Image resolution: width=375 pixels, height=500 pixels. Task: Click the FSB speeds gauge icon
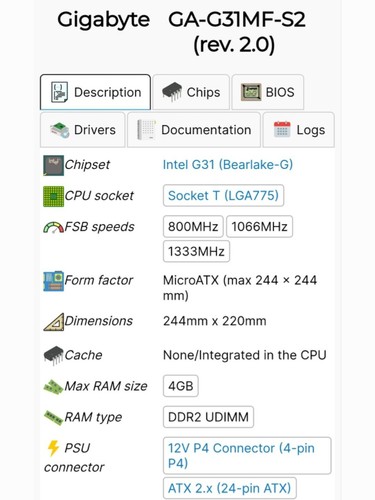[53, 227]
